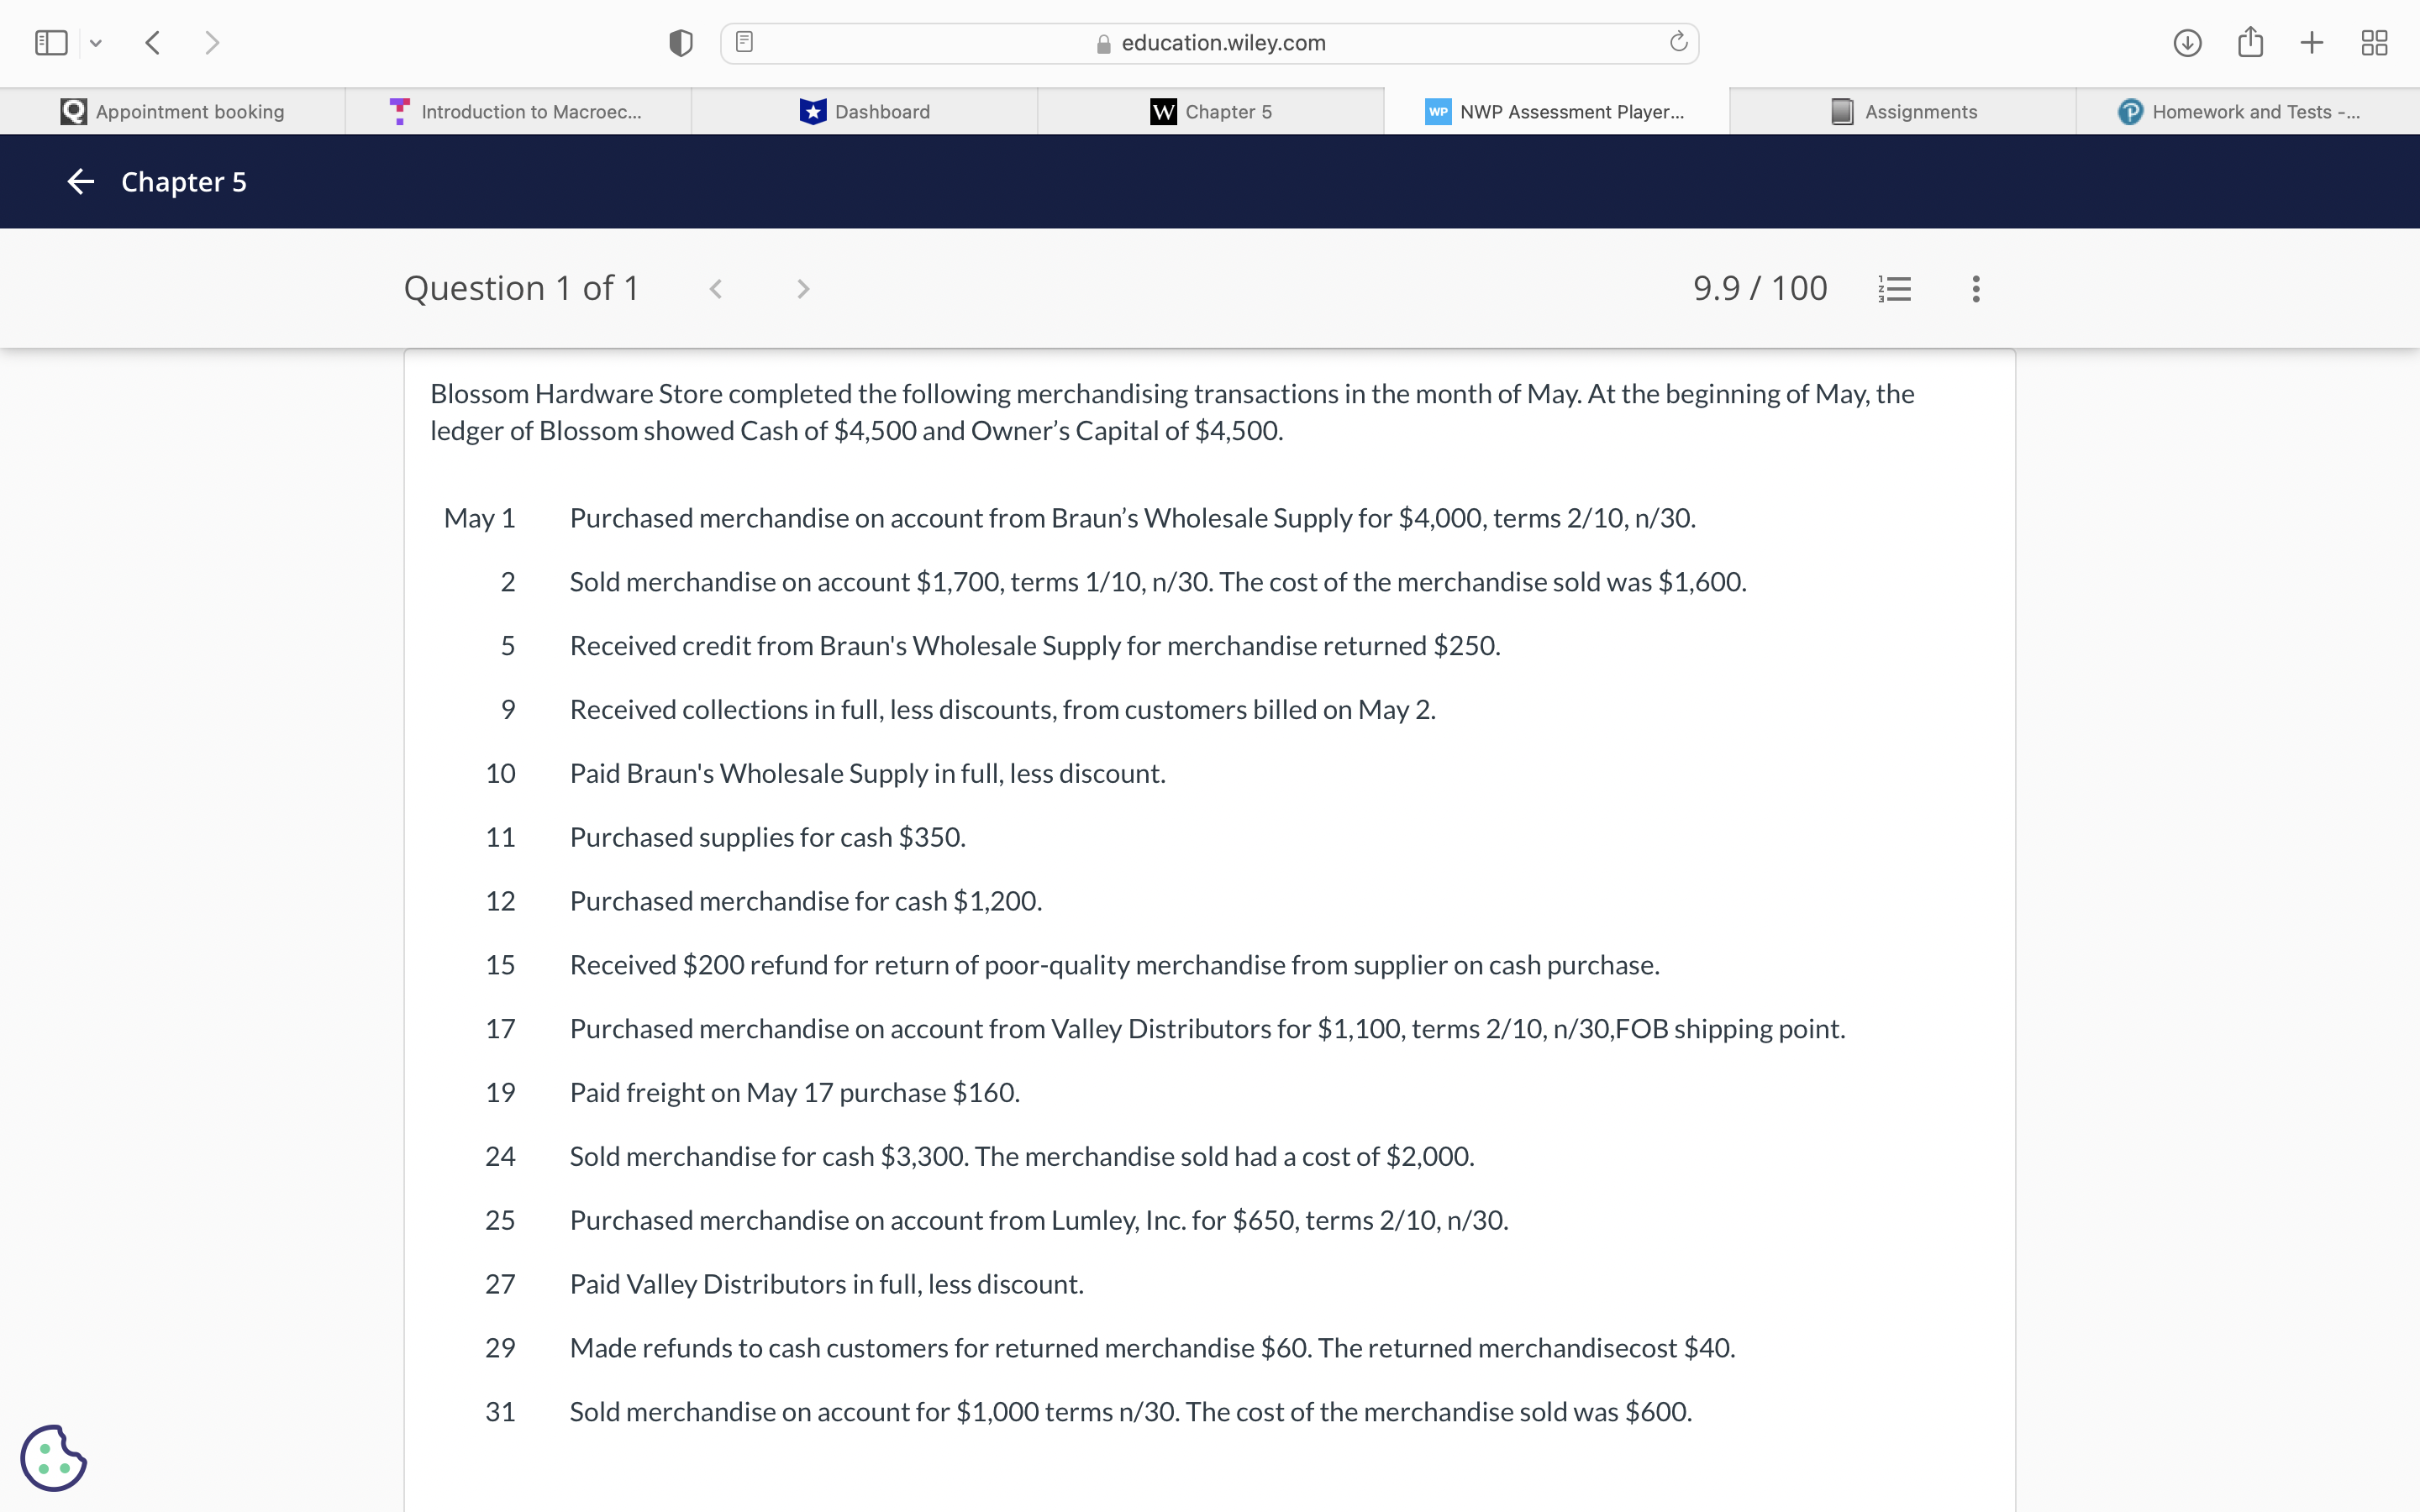This screenshot has width=2420, height=1512.
Task: Switch to Introduction to Macroec... tab
Action: pos(518,112)
